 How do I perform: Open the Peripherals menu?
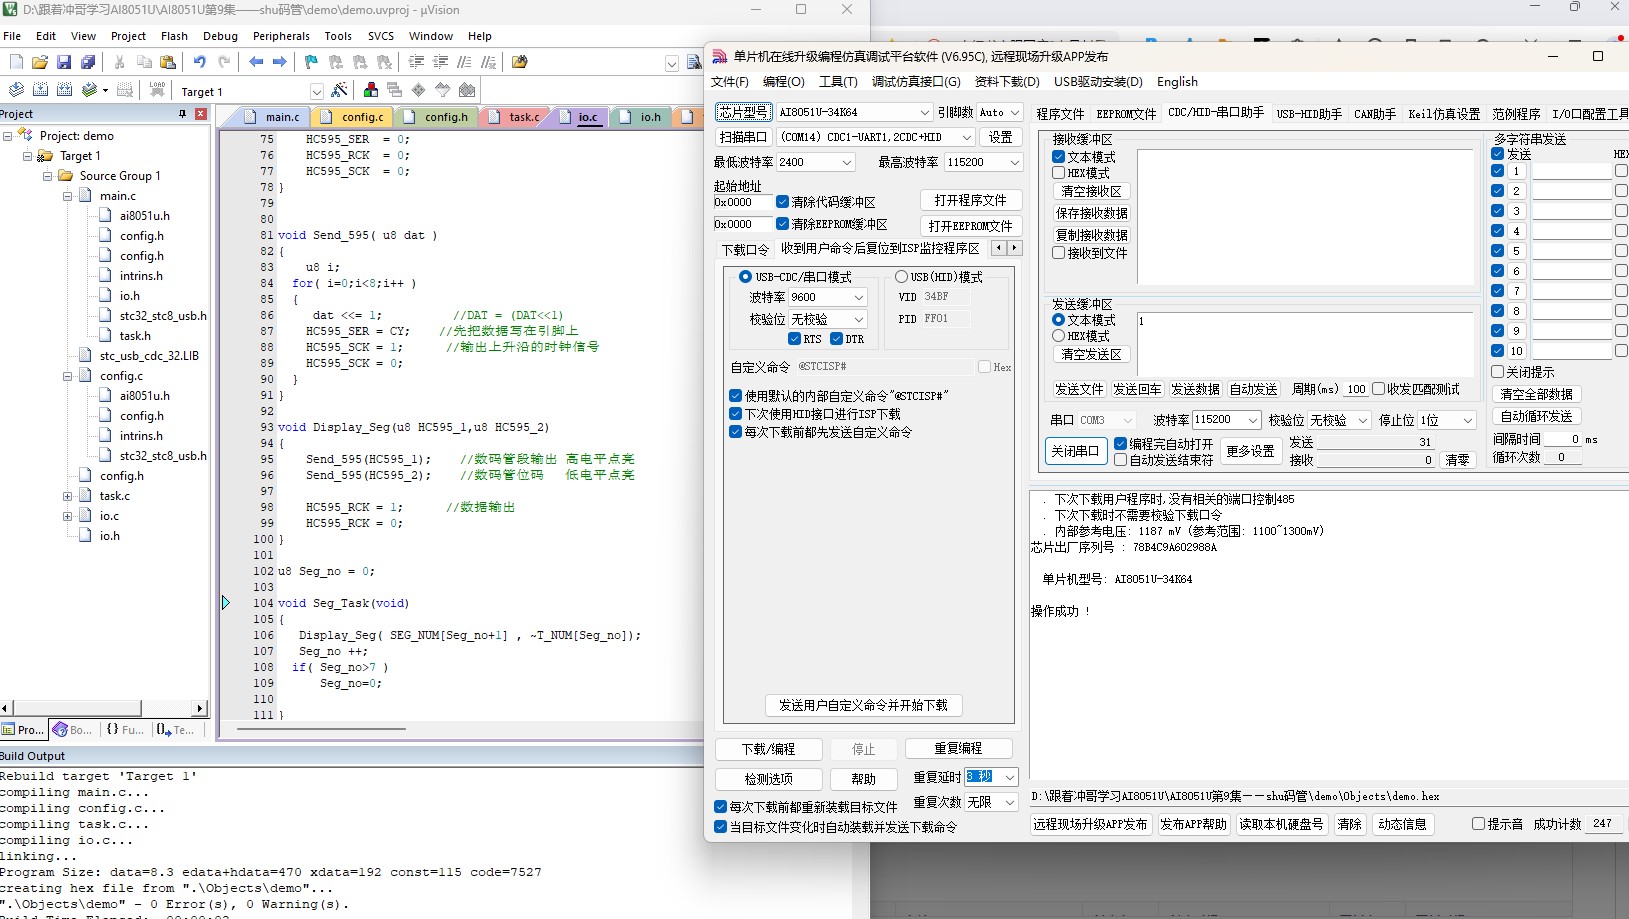(281, 36)
